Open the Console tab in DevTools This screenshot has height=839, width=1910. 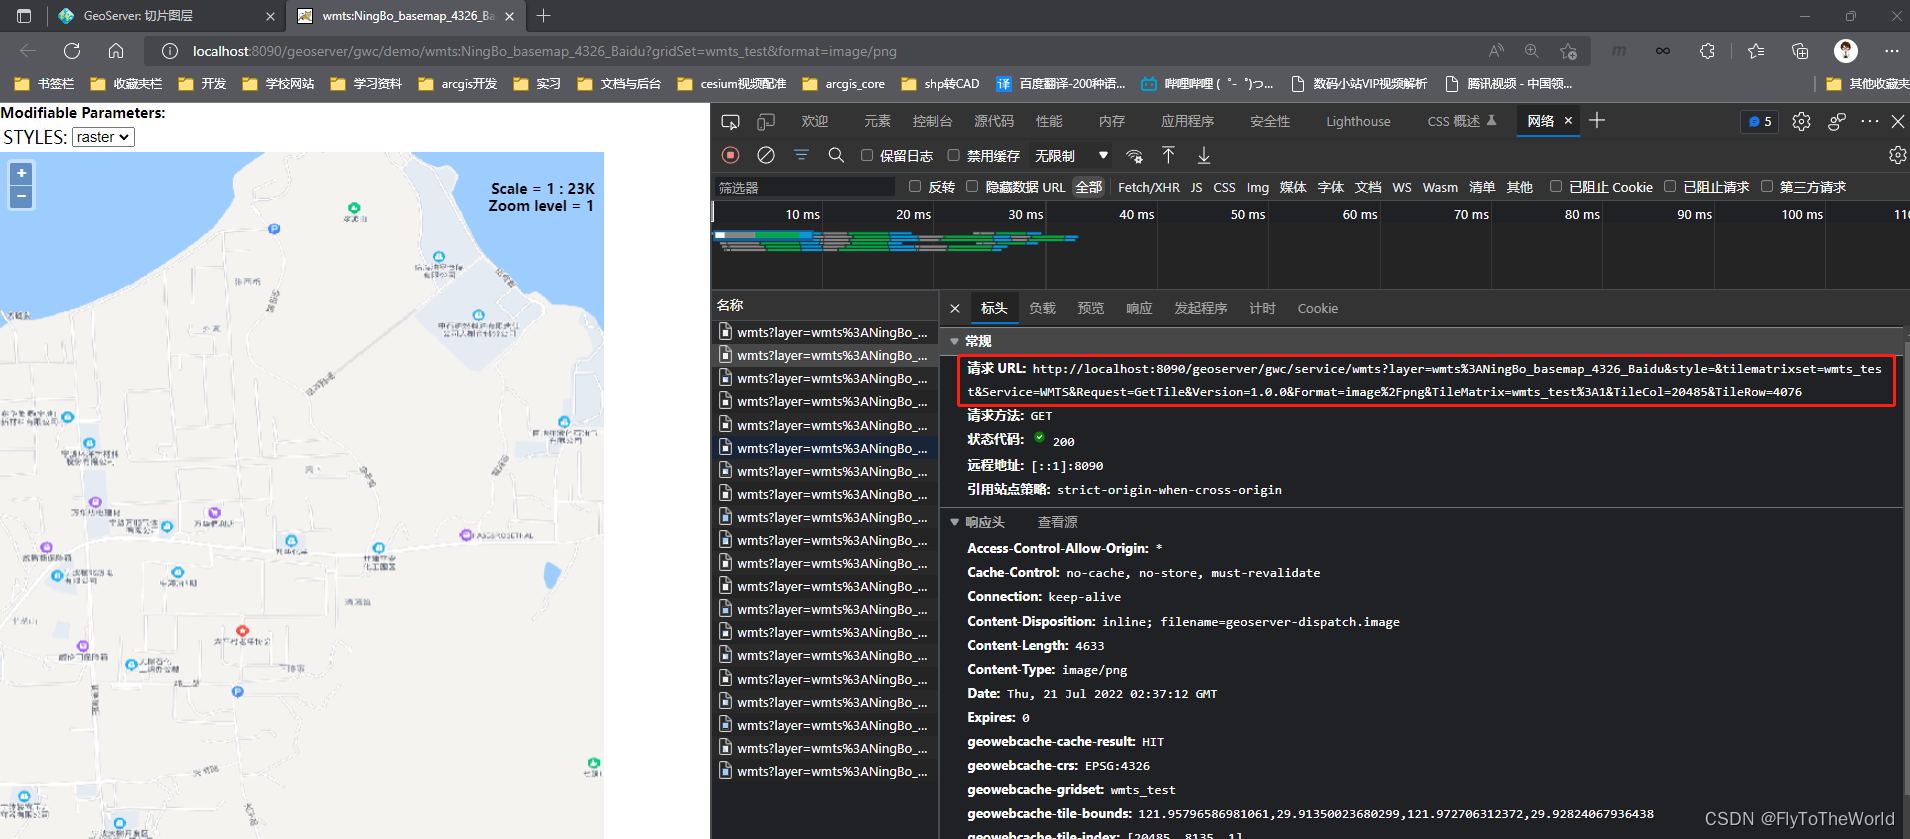[932, 121]
